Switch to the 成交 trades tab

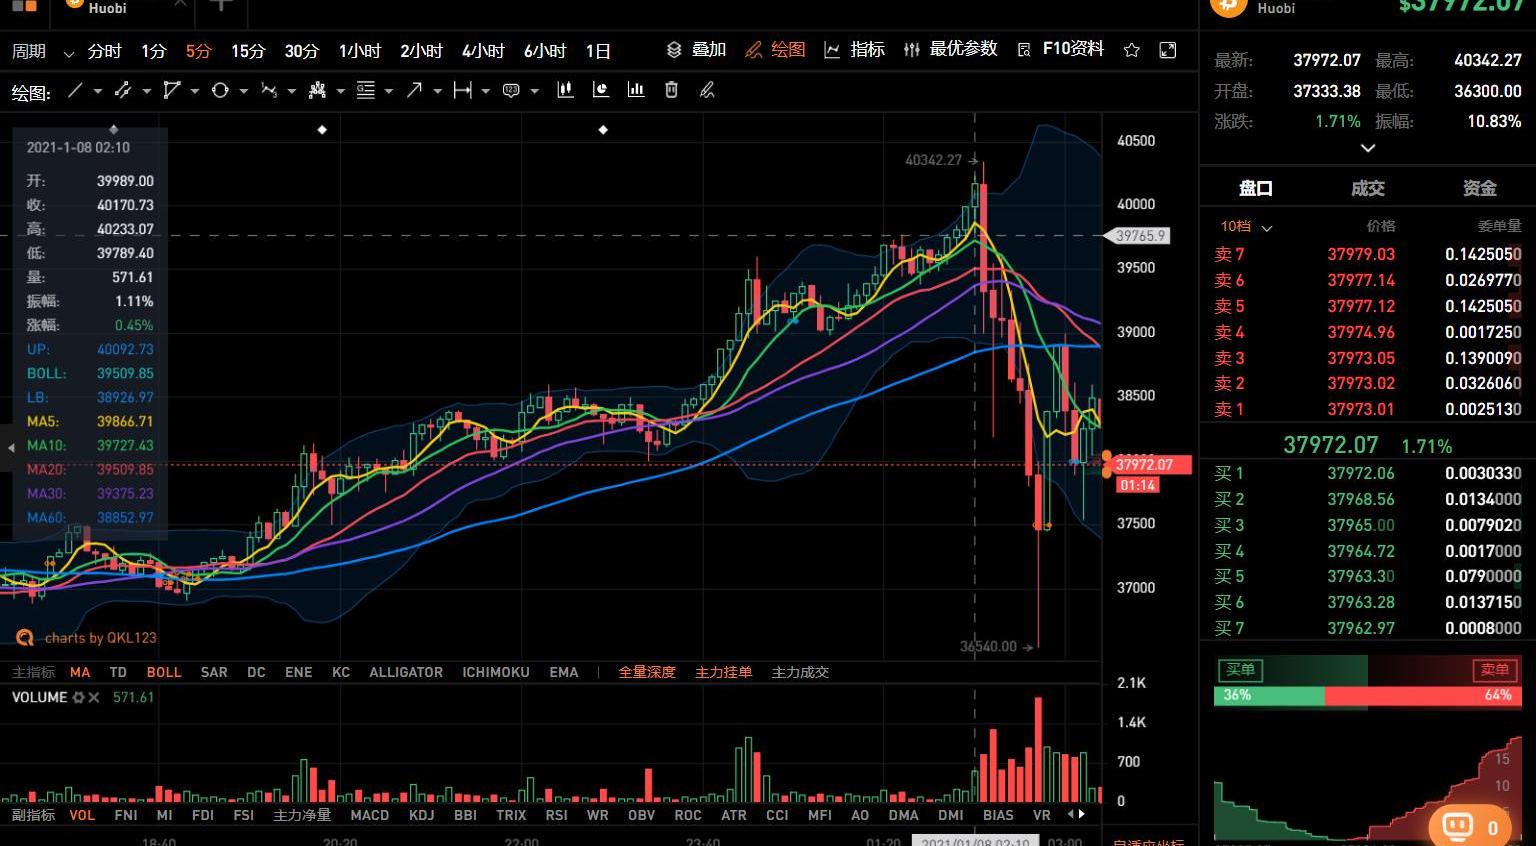1367,188
